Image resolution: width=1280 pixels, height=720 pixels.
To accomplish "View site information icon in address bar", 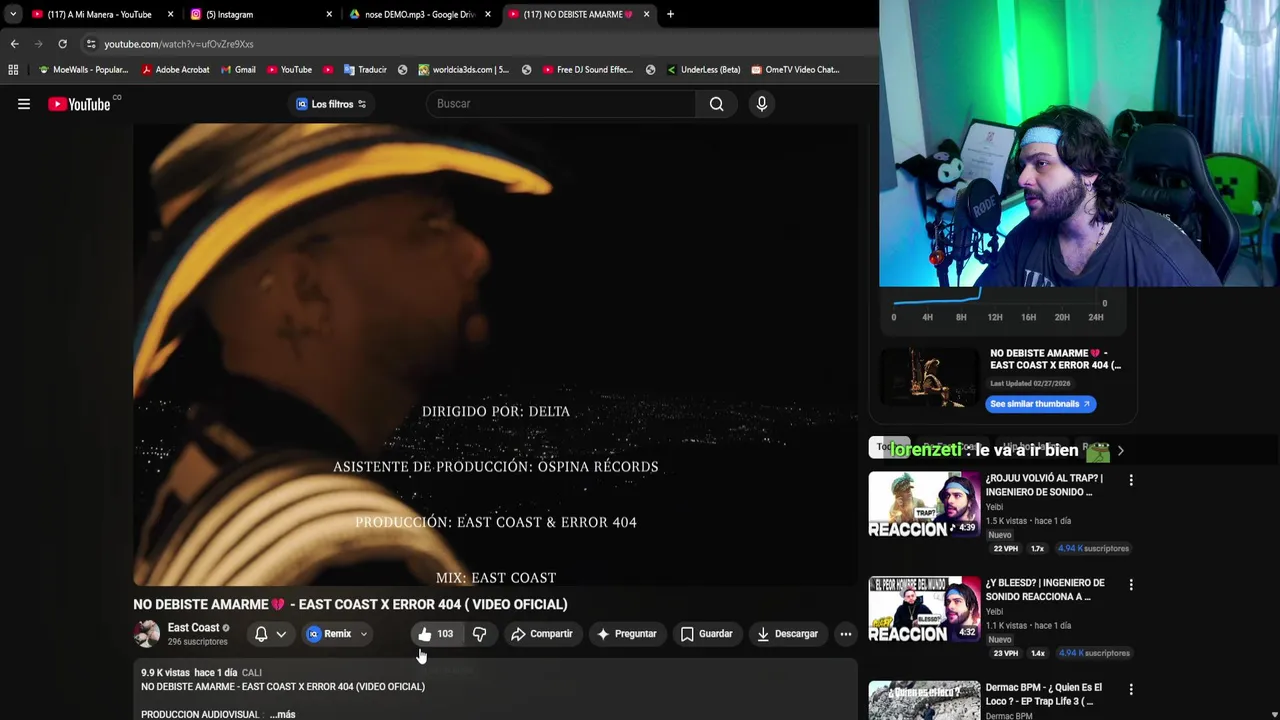I will (90, 44).
